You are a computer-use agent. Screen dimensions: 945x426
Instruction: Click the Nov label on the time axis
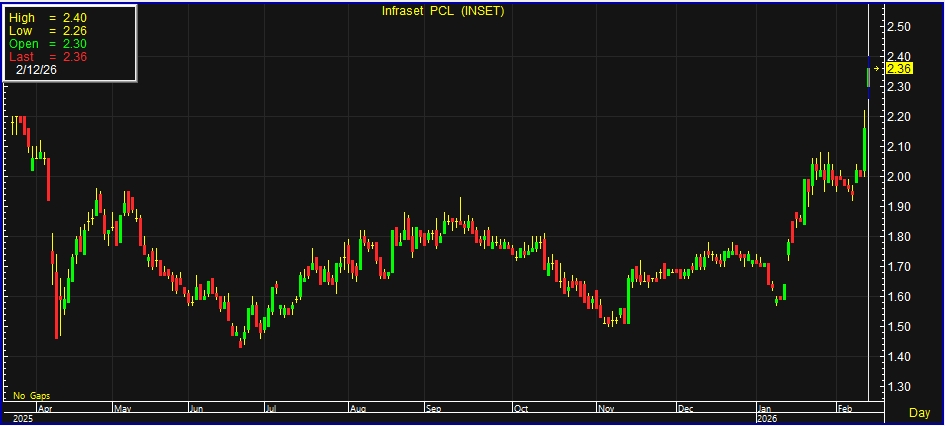pos(606,409)
